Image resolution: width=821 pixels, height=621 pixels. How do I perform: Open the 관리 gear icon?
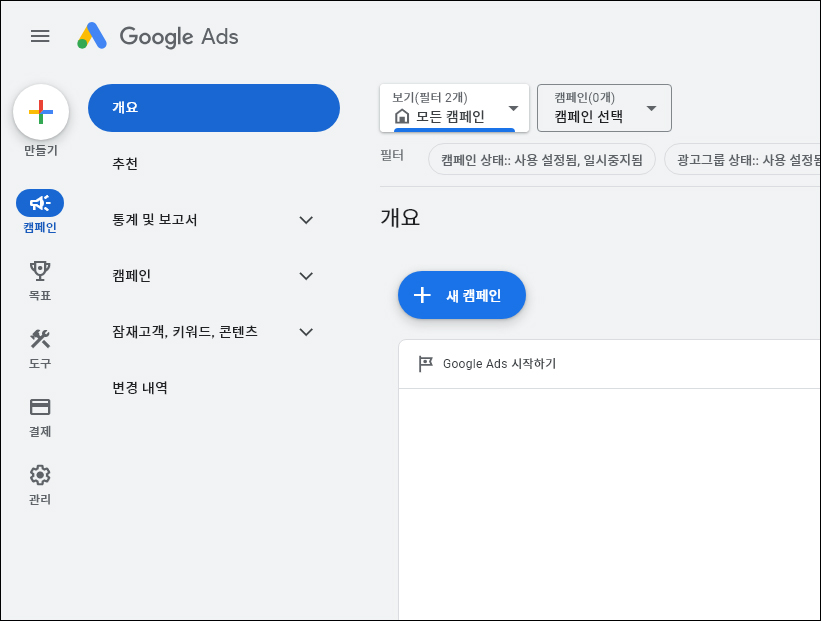click(x=40, y=475)
